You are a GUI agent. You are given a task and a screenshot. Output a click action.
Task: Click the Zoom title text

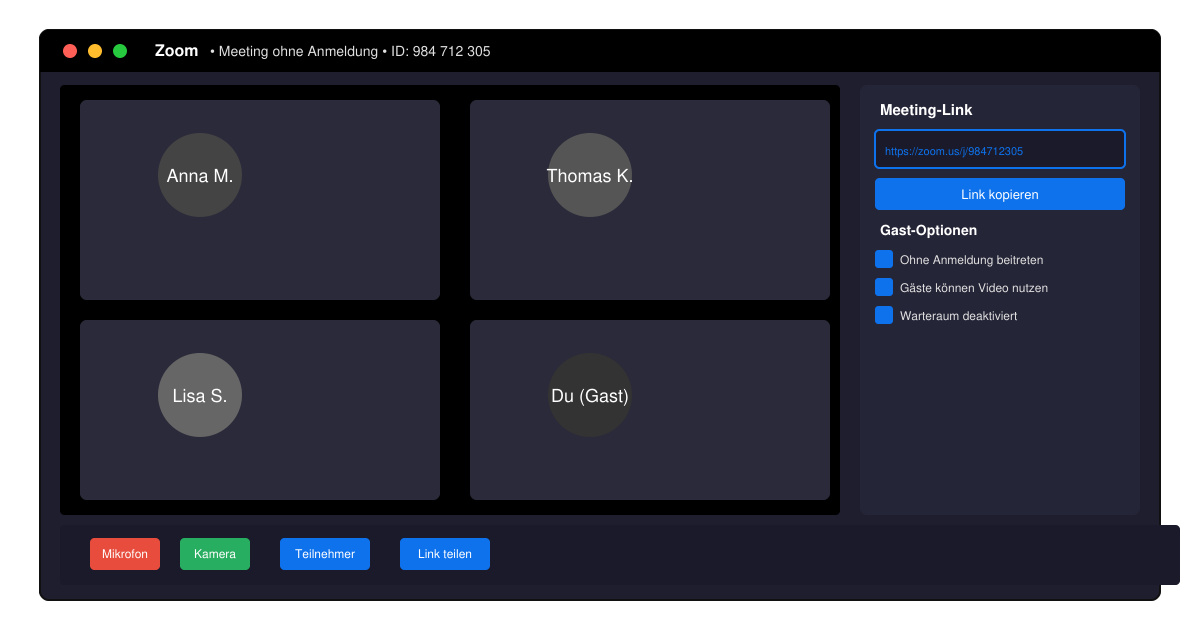[x=176, y=51]
